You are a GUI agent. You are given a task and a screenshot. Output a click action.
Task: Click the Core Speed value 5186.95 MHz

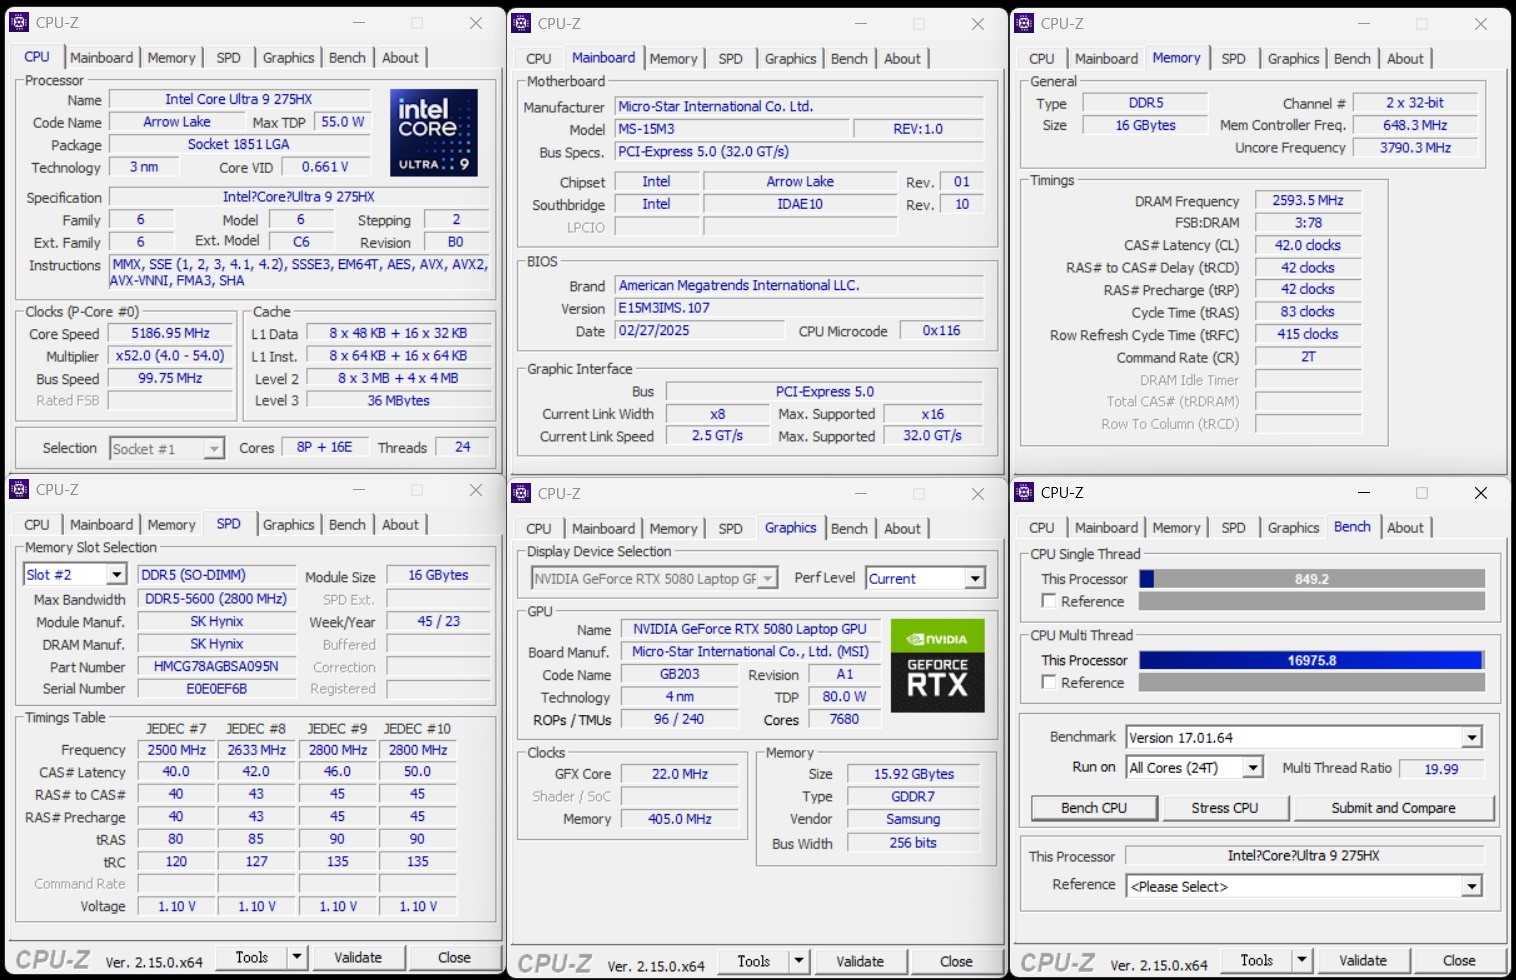pyautogui.click(x=170, y=333)
